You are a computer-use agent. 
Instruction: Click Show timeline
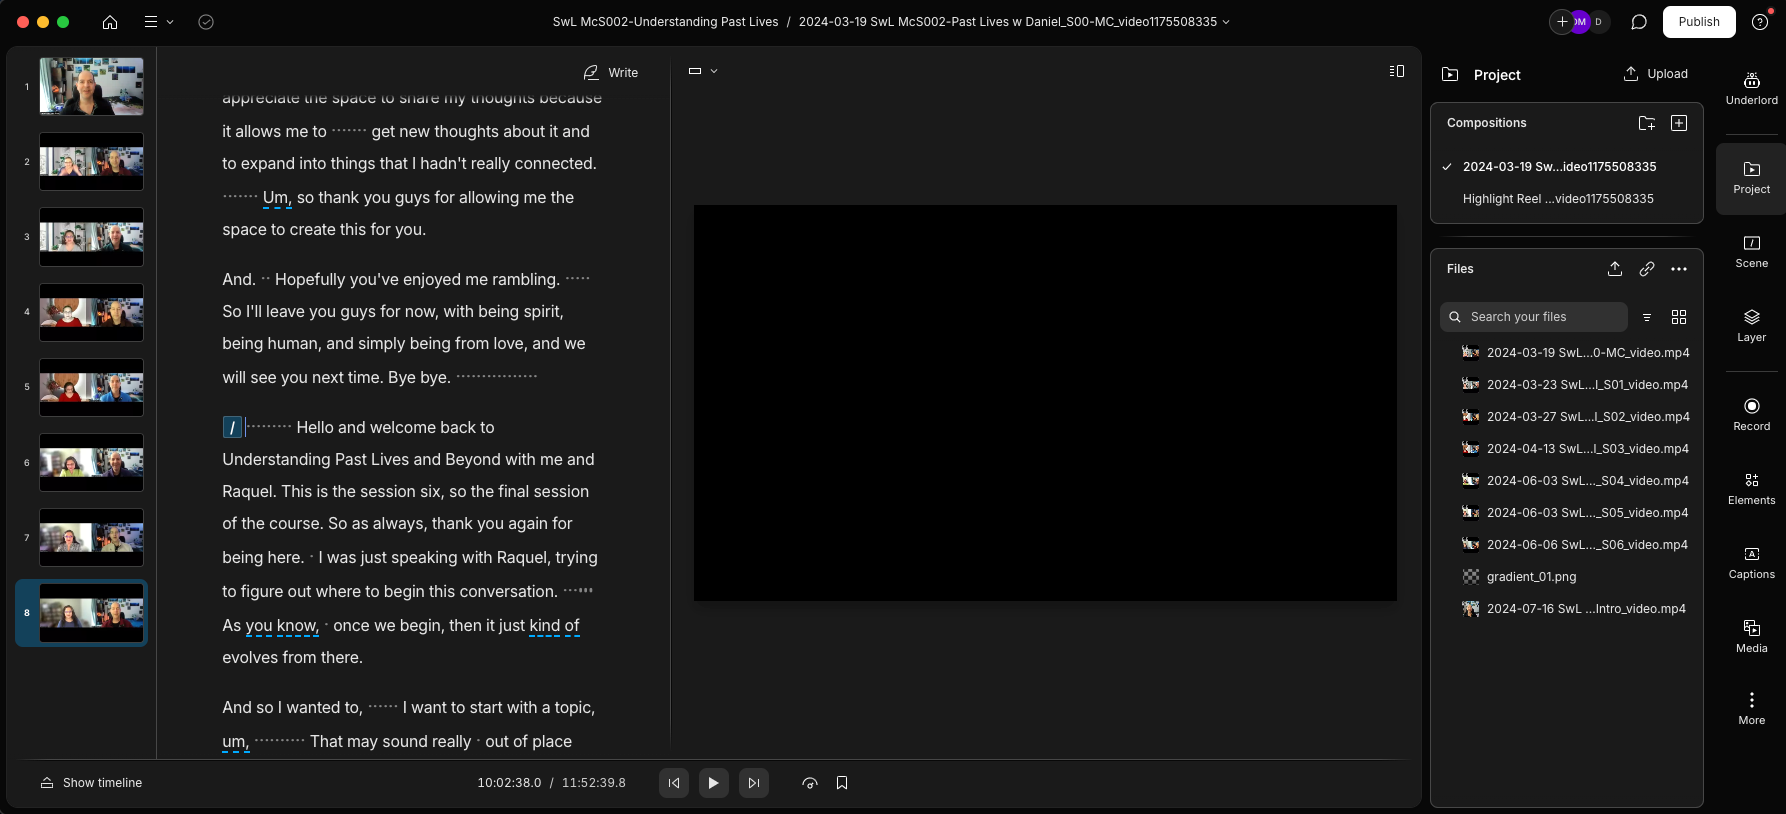91,783
